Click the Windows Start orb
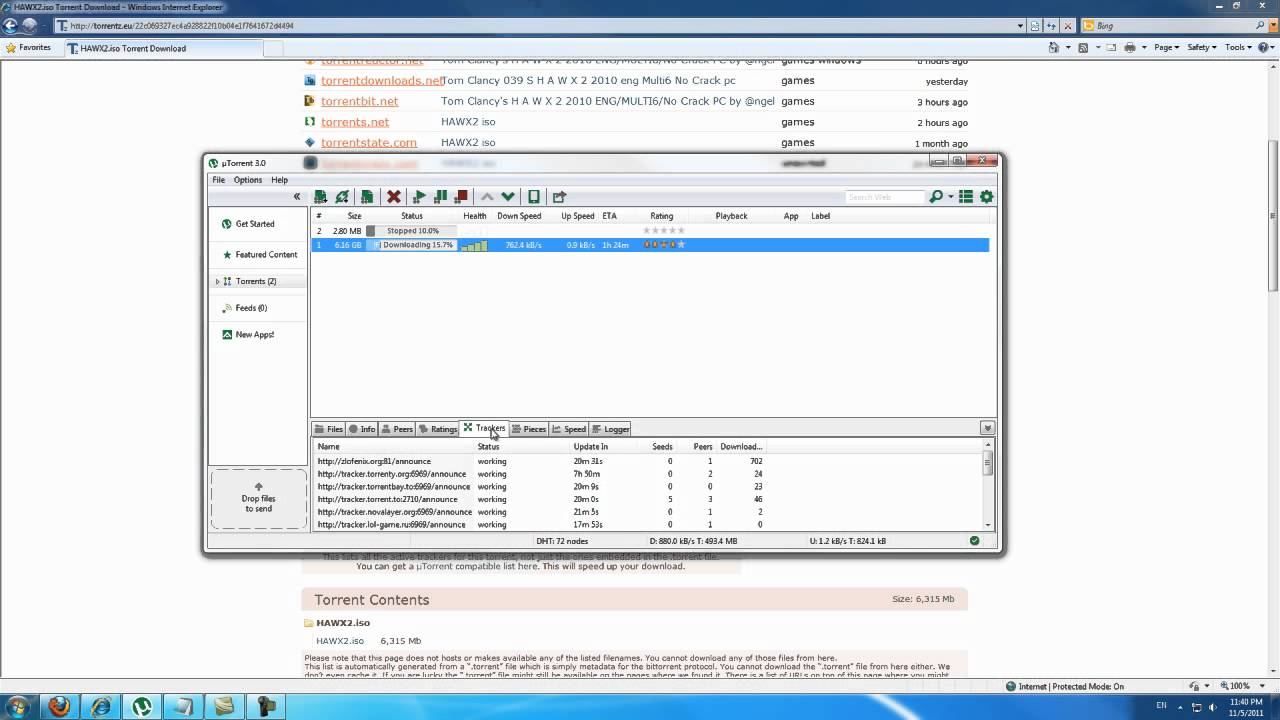The width and height of the screenshot is (1280, 720). (18, 706)
